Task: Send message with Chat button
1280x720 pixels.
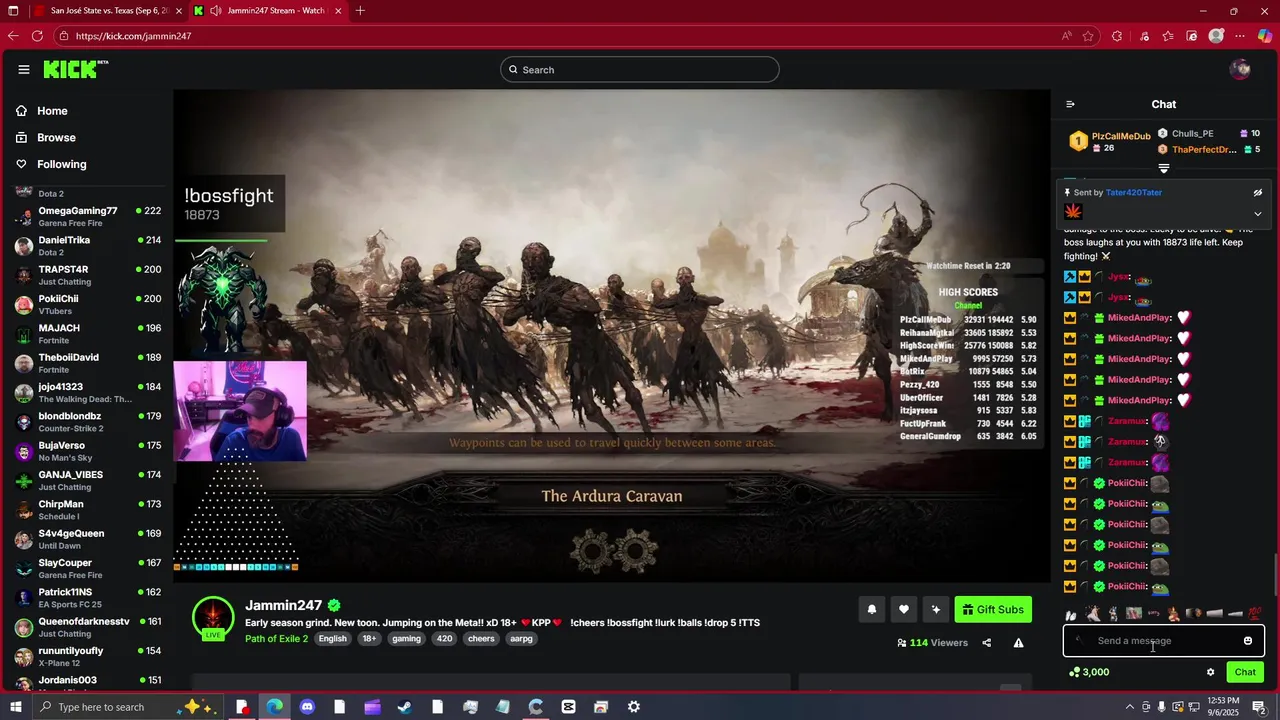Action: point(1245,672)
